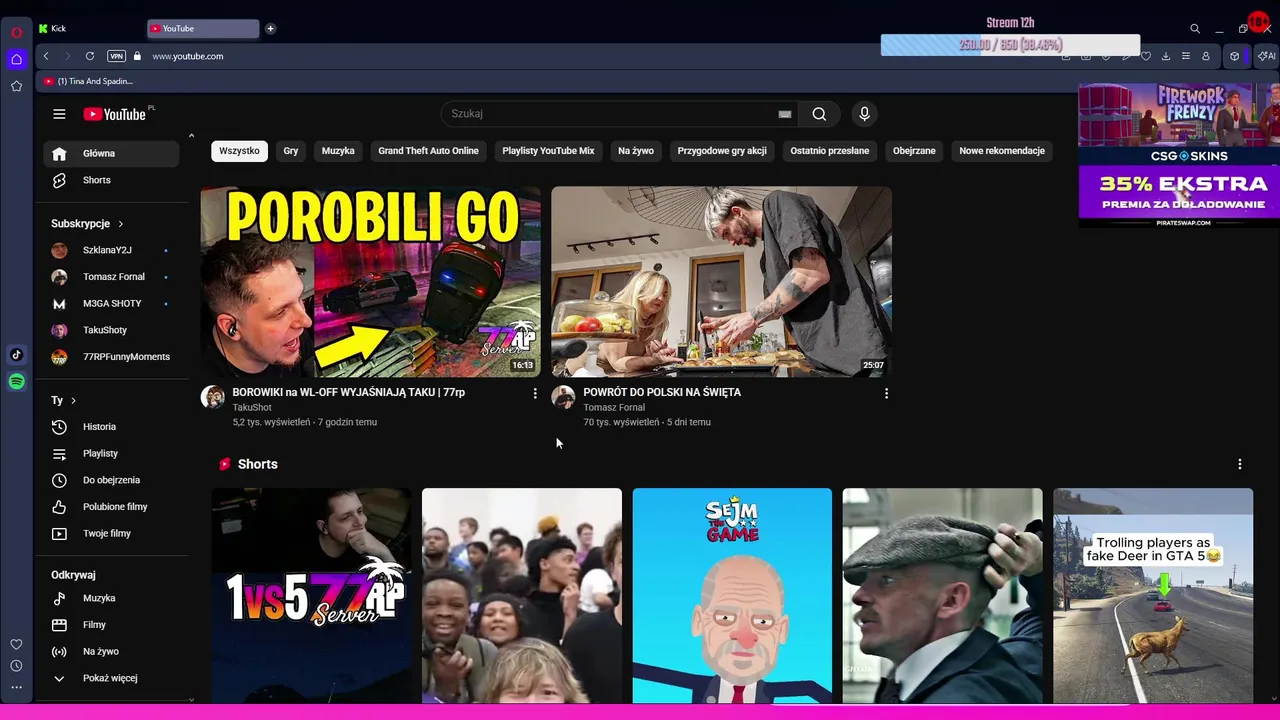
Task: Open TakuShoty subscription channel
Action: tap(111, 330)
